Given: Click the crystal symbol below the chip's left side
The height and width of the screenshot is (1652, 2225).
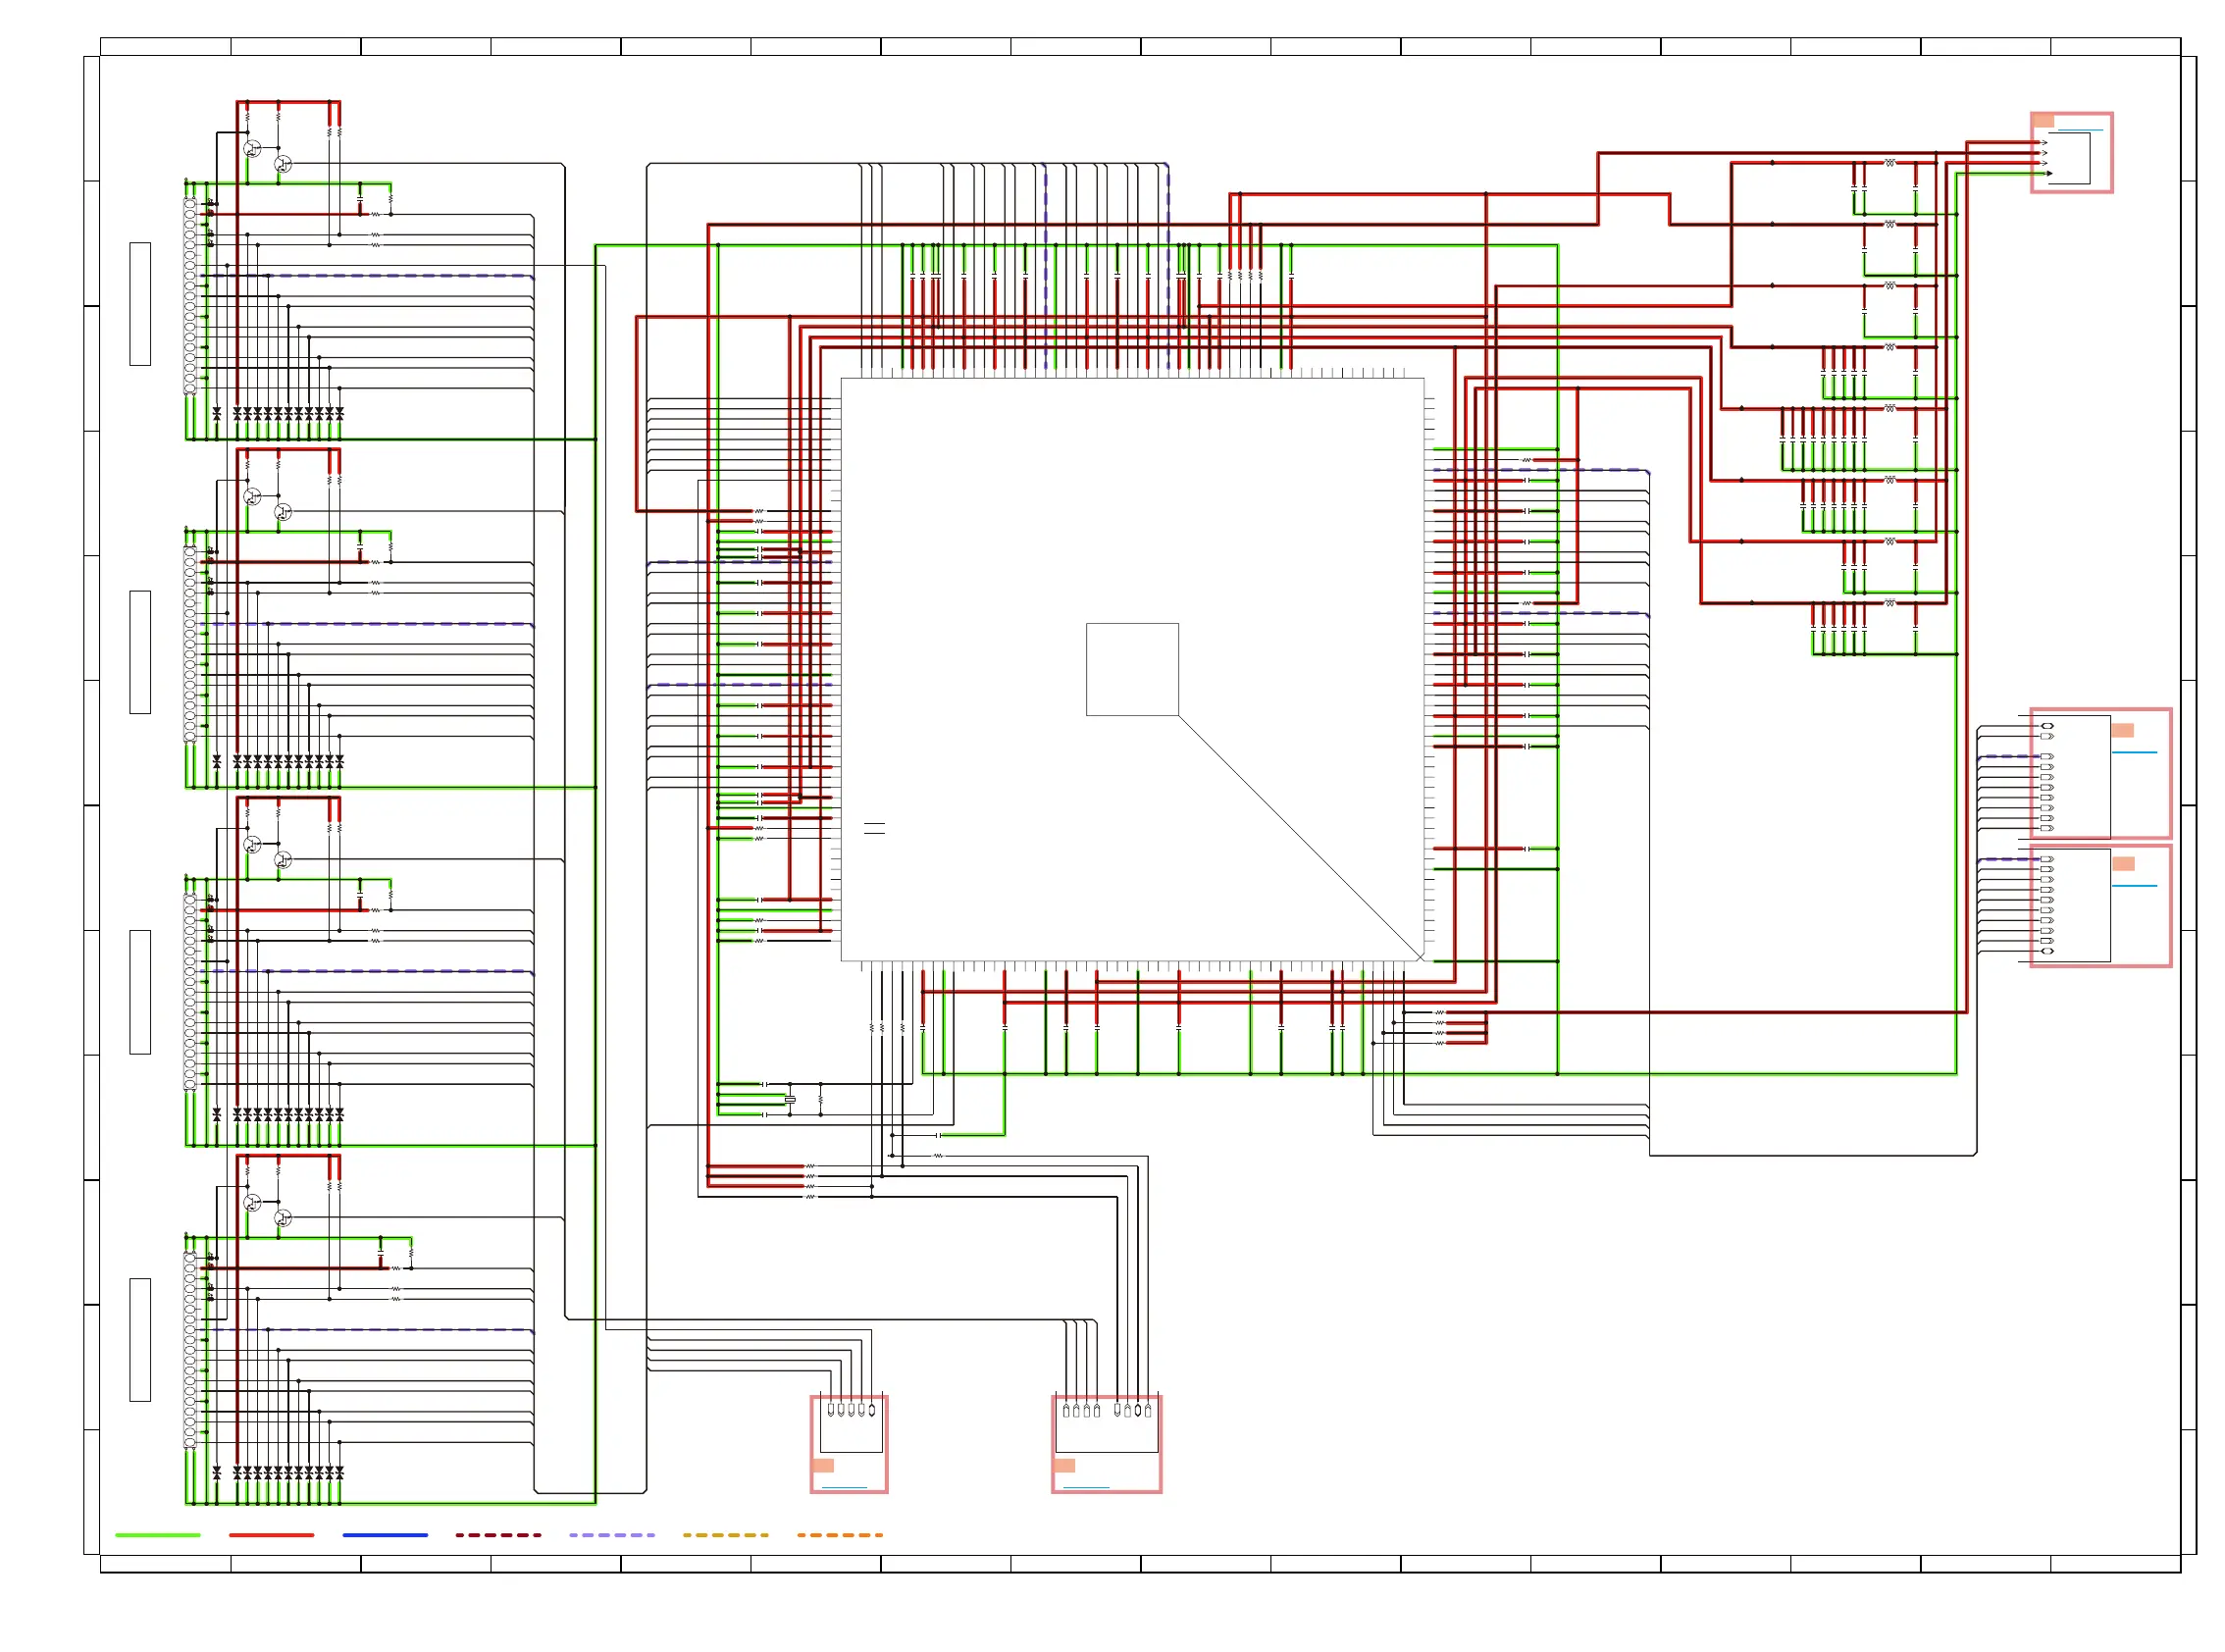Looking at the screenshot, I should (790, 1099).
